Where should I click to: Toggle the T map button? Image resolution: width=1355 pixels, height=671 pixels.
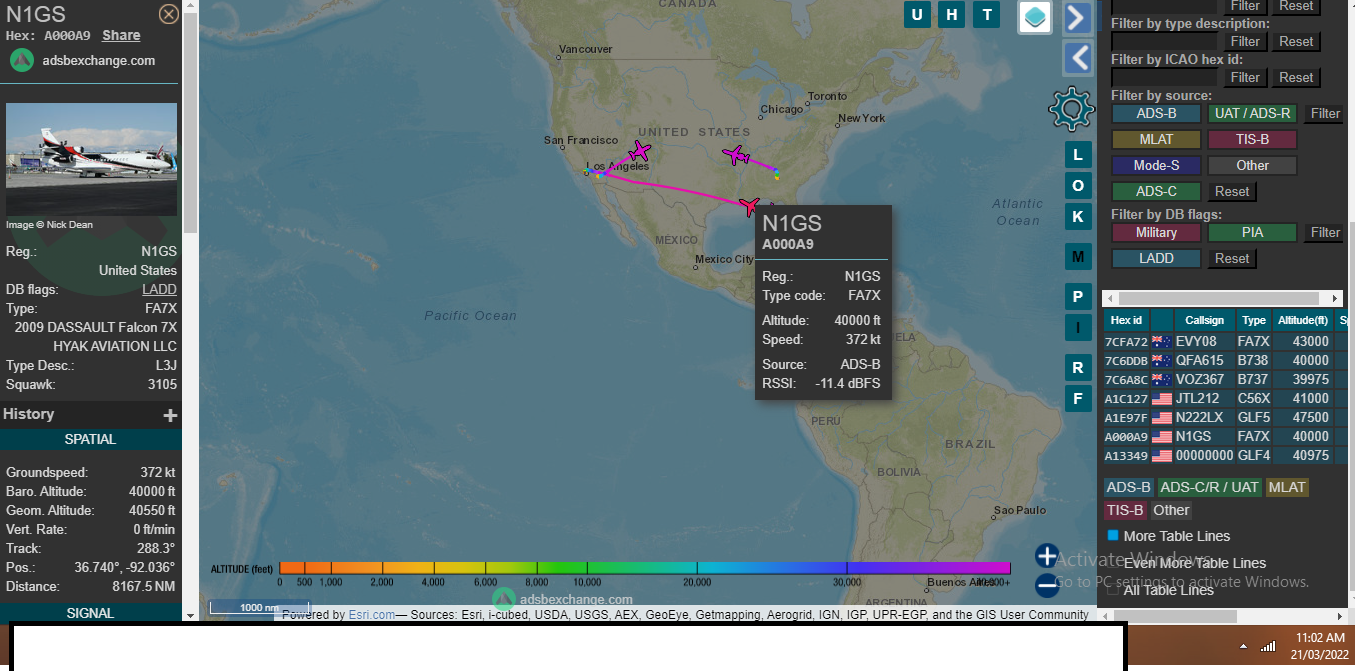[987, 14]
